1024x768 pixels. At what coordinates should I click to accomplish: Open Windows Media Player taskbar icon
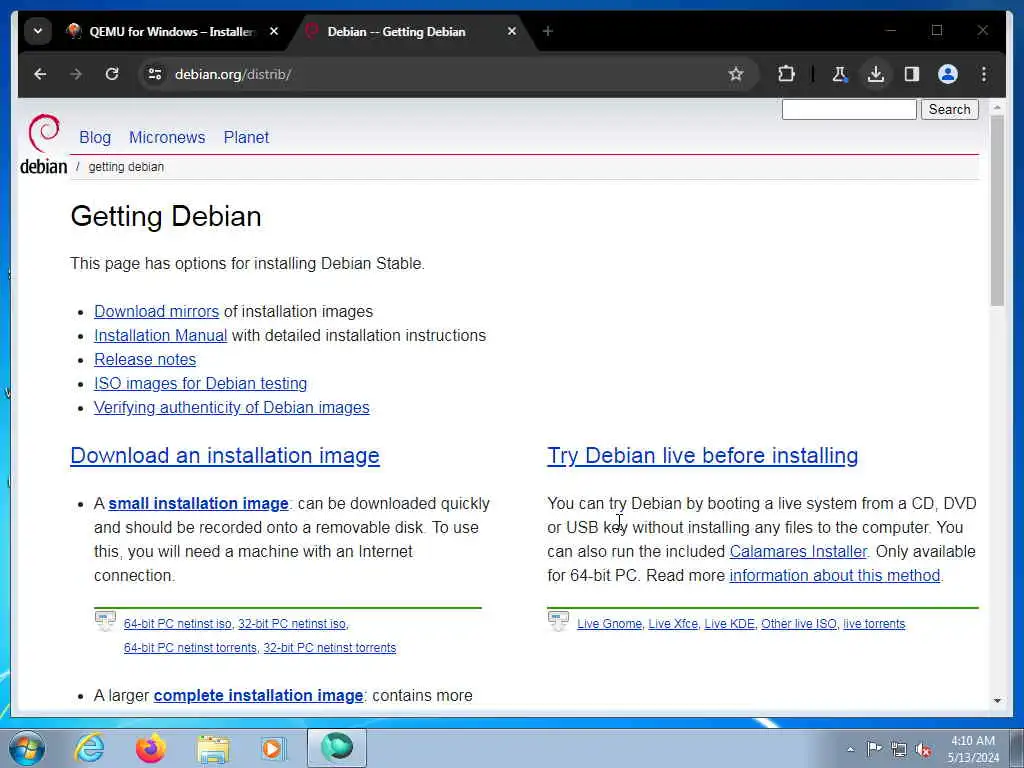274,748
